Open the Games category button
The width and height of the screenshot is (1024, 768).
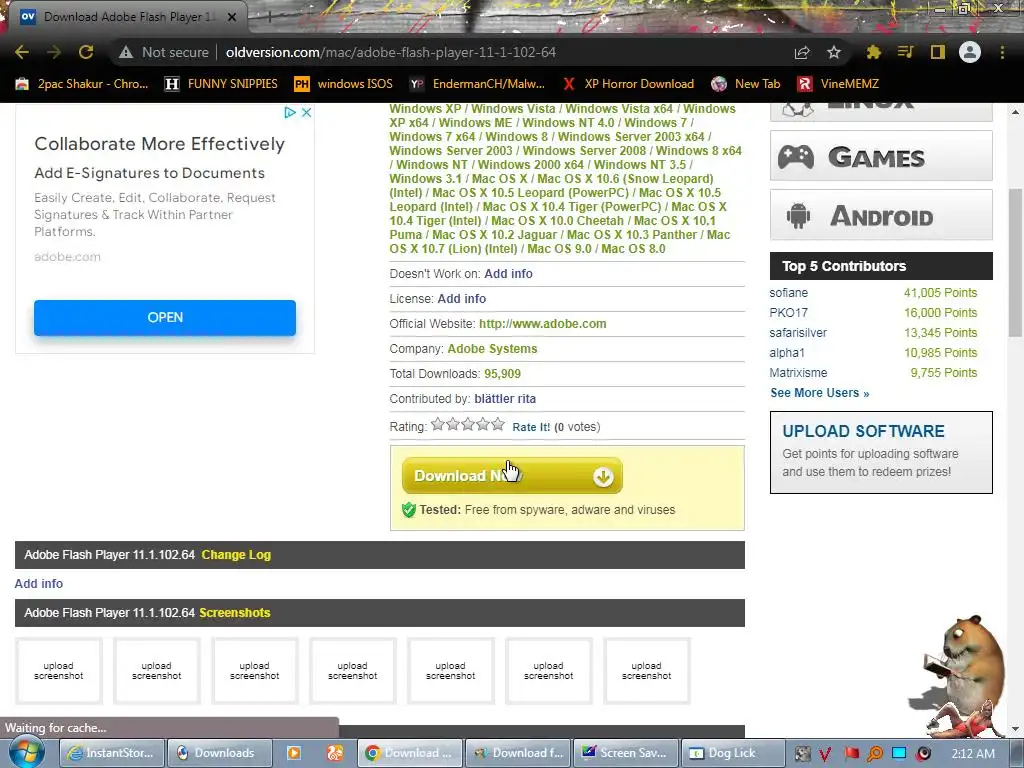point(881,156)
